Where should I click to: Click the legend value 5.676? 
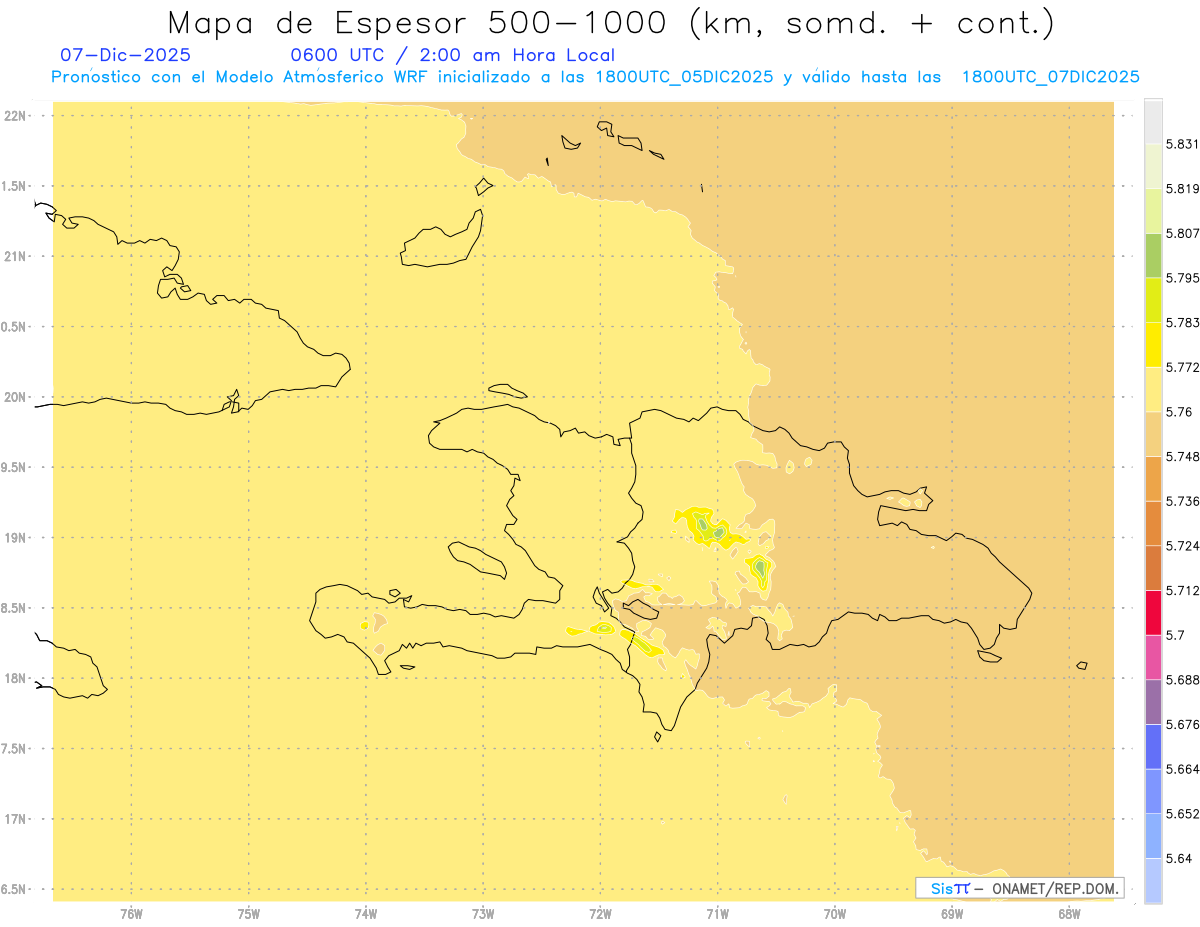(x=1182, y=725)
